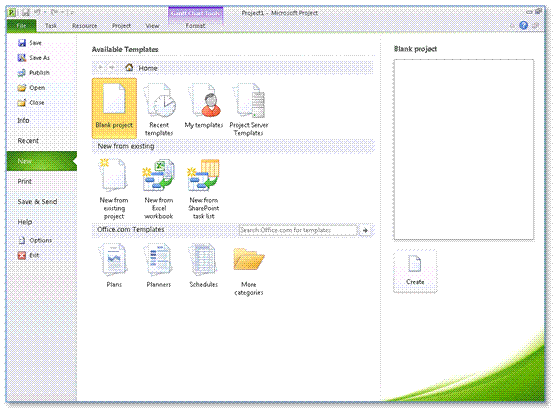The height and width of the screenshot is (413, 556).
Task: Click the Create button
Action: pyautogui.click(x=415, y=270)
